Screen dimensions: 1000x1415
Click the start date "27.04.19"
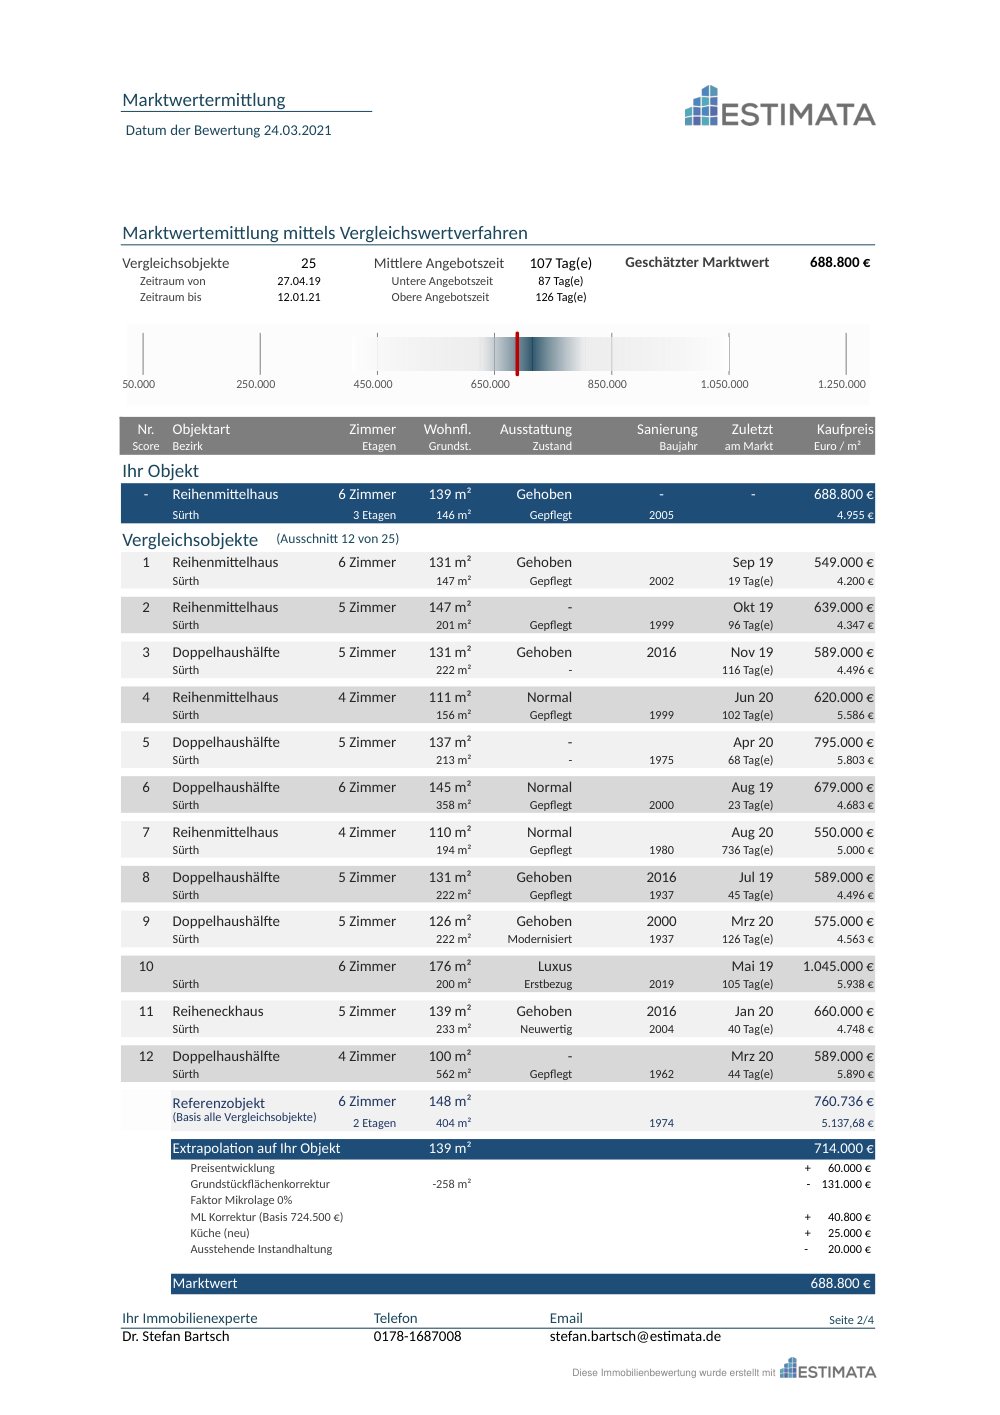click(299, 281)
